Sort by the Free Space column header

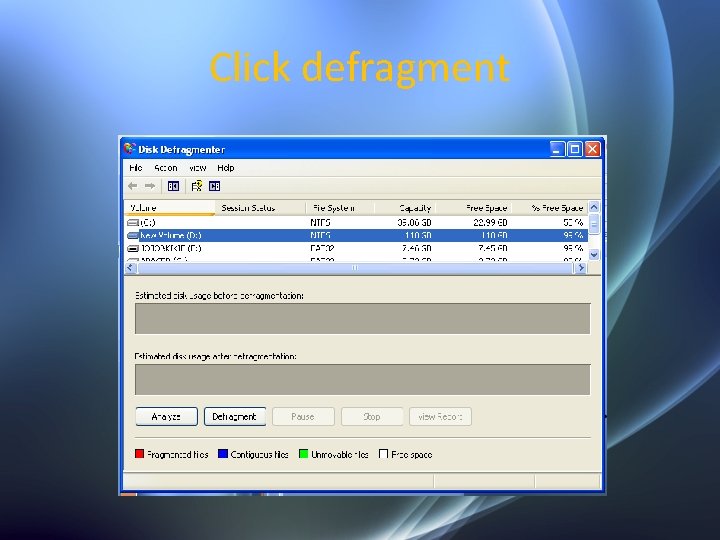click(473, 208)
